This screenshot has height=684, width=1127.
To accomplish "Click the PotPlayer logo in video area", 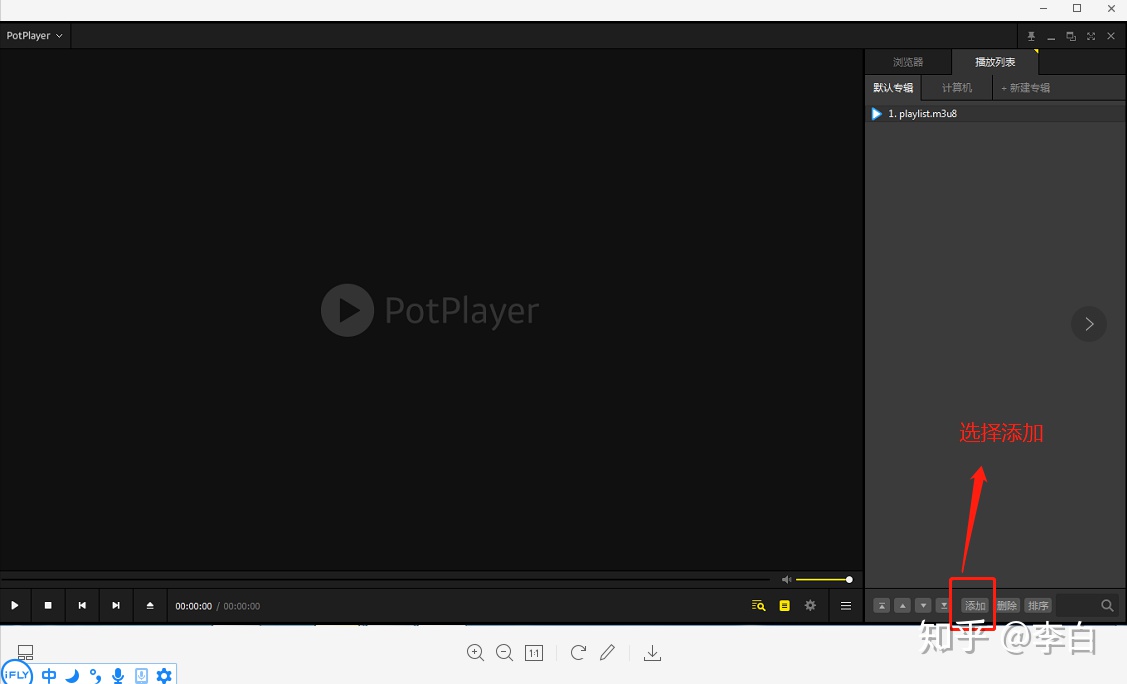I will (430, 310).
